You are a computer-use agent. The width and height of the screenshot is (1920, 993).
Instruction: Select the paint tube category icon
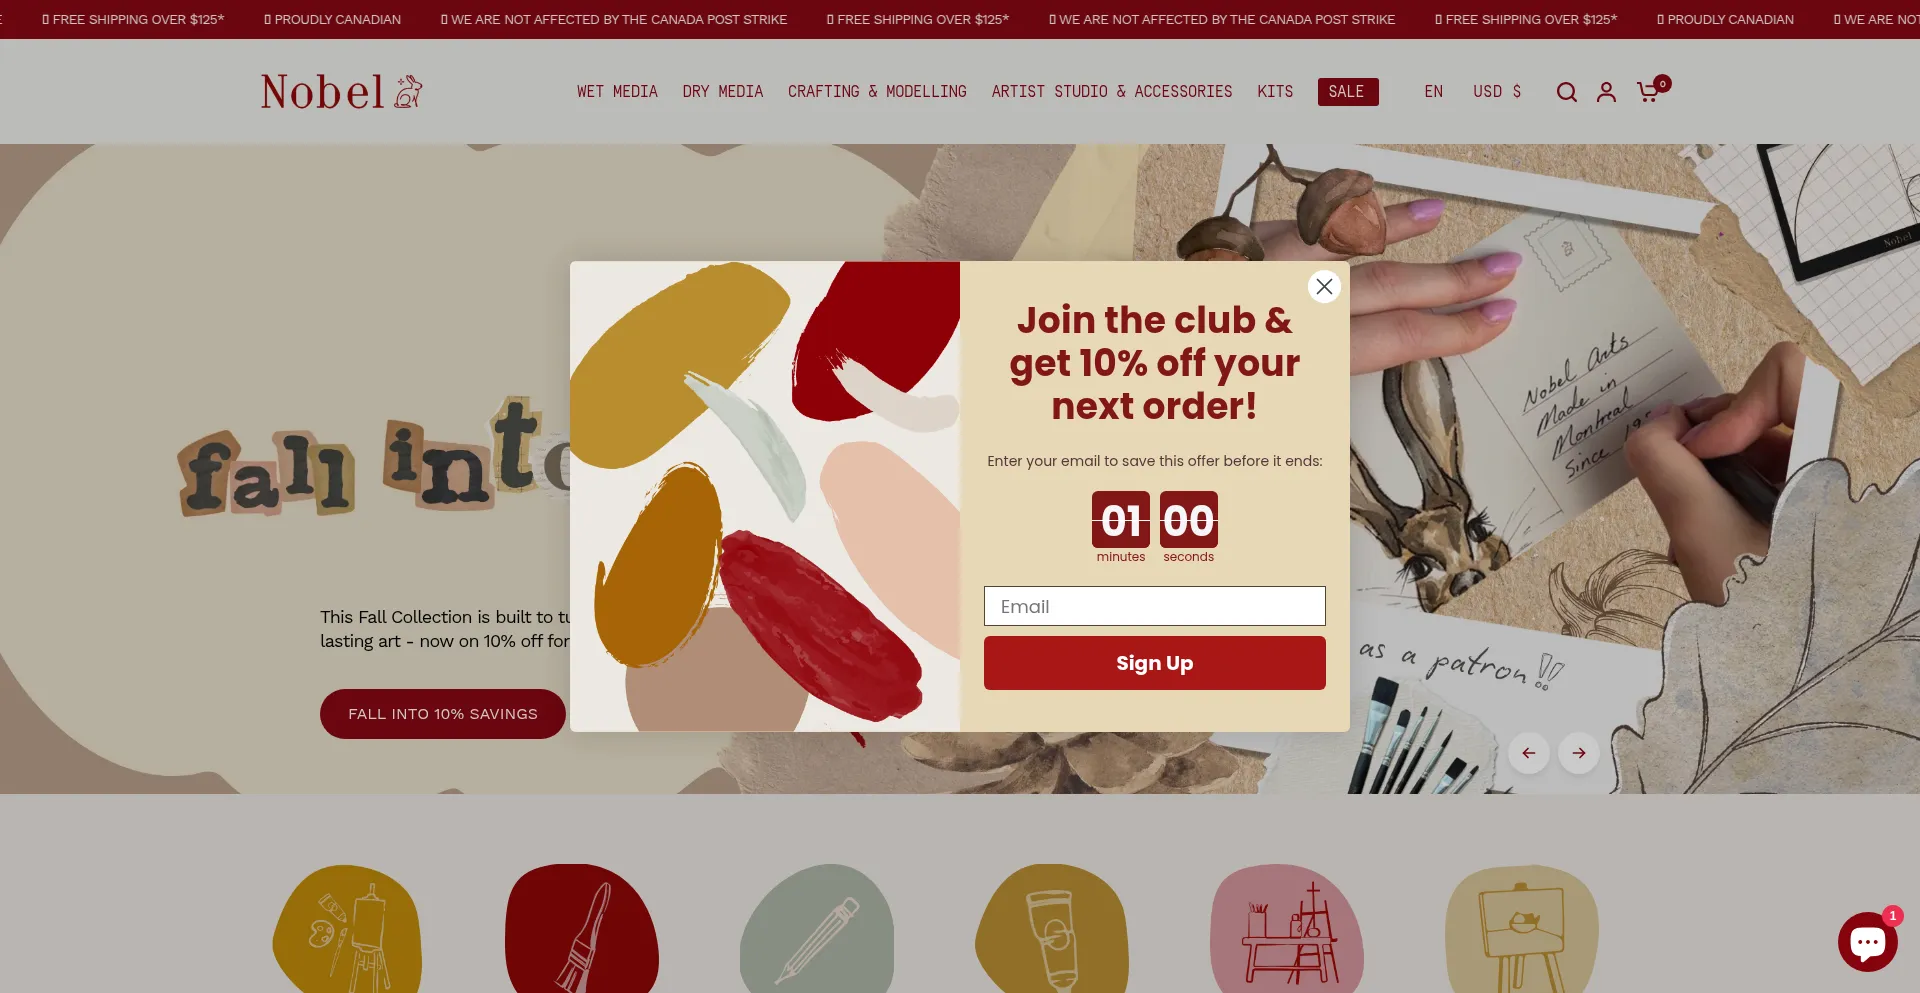pyautogui.click(x=1052, y=929)
